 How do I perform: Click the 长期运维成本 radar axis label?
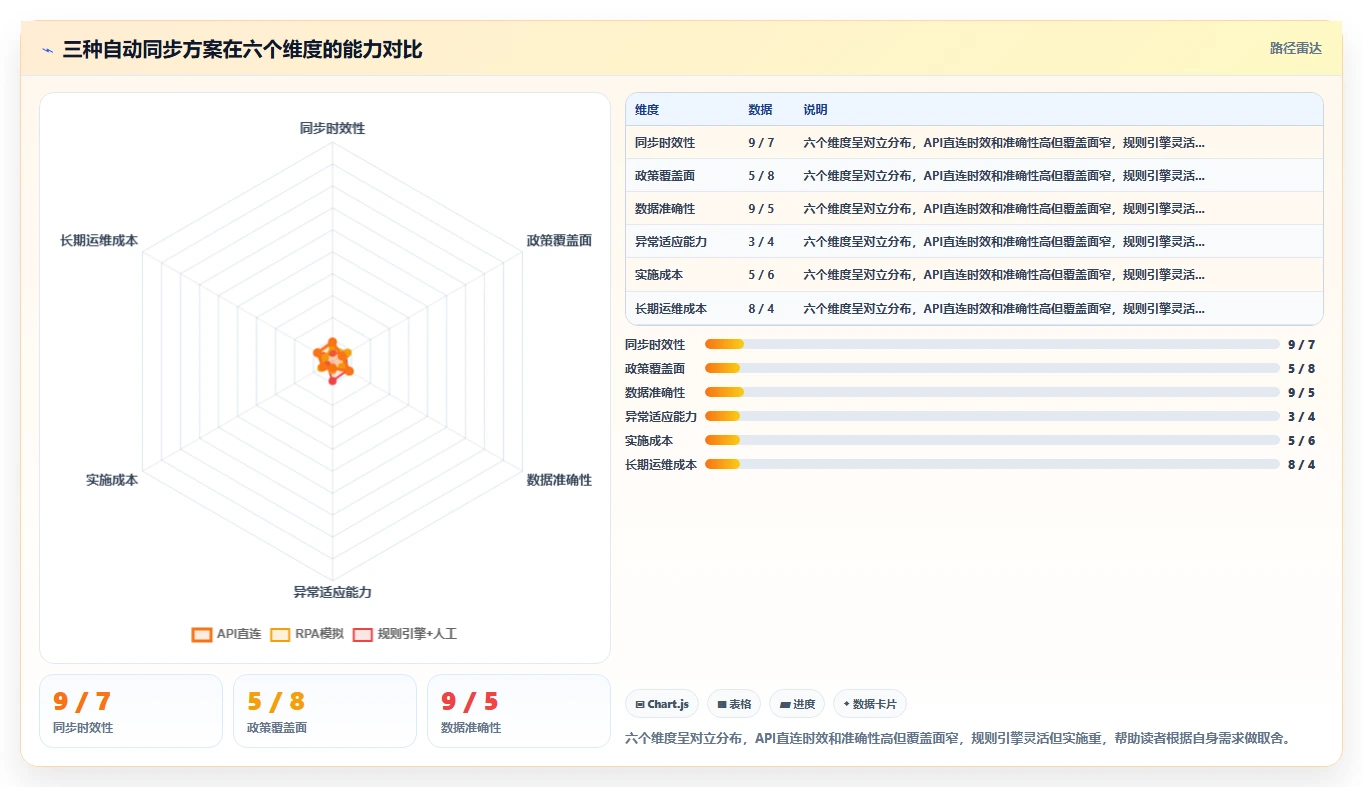click(x=99, y=241)
